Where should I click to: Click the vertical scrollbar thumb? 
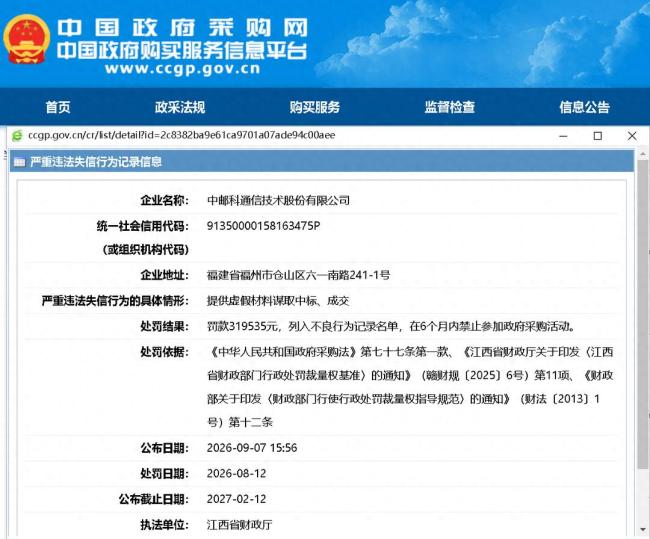point(643,315)
